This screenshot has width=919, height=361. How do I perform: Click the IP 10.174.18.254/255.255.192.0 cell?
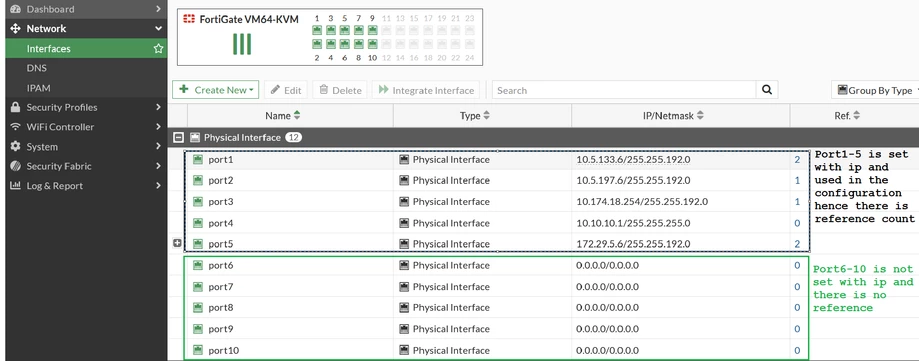642,202
